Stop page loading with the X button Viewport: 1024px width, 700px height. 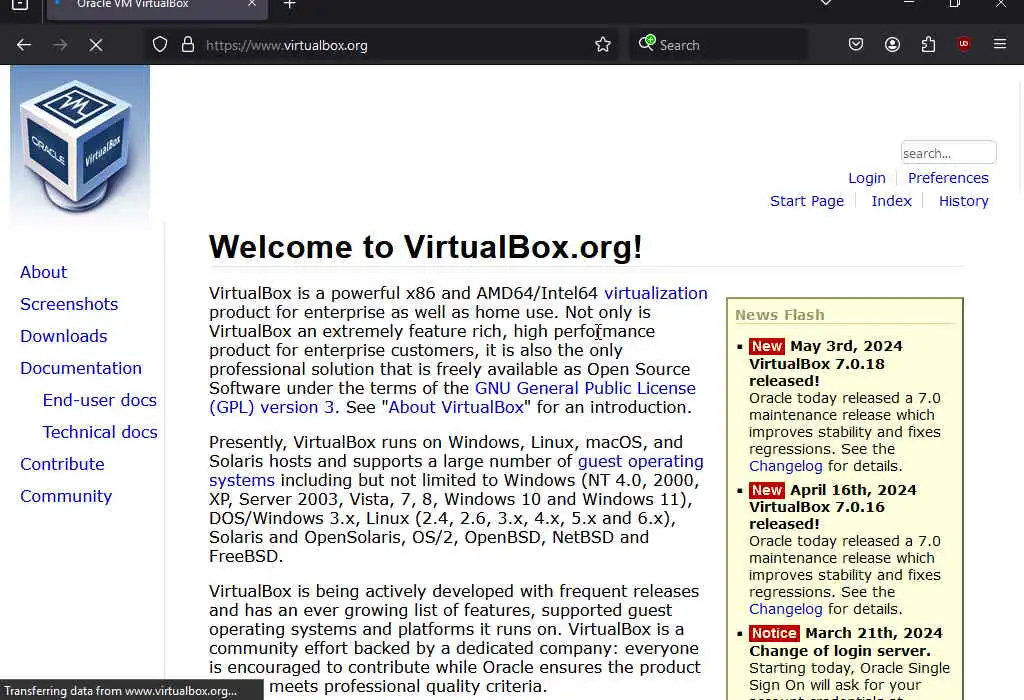pos(96,45)
